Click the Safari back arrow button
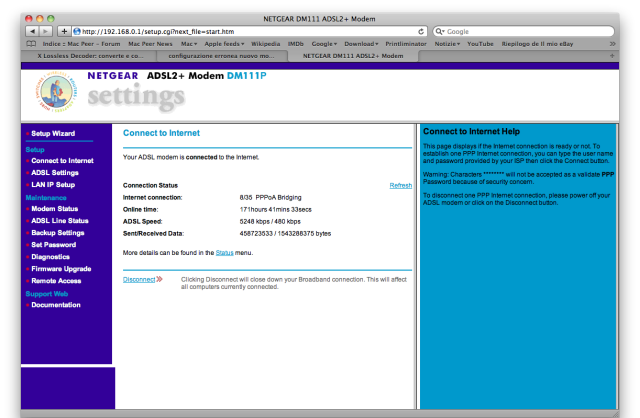Viewport: 640px width, 418px height. (33, 31)
